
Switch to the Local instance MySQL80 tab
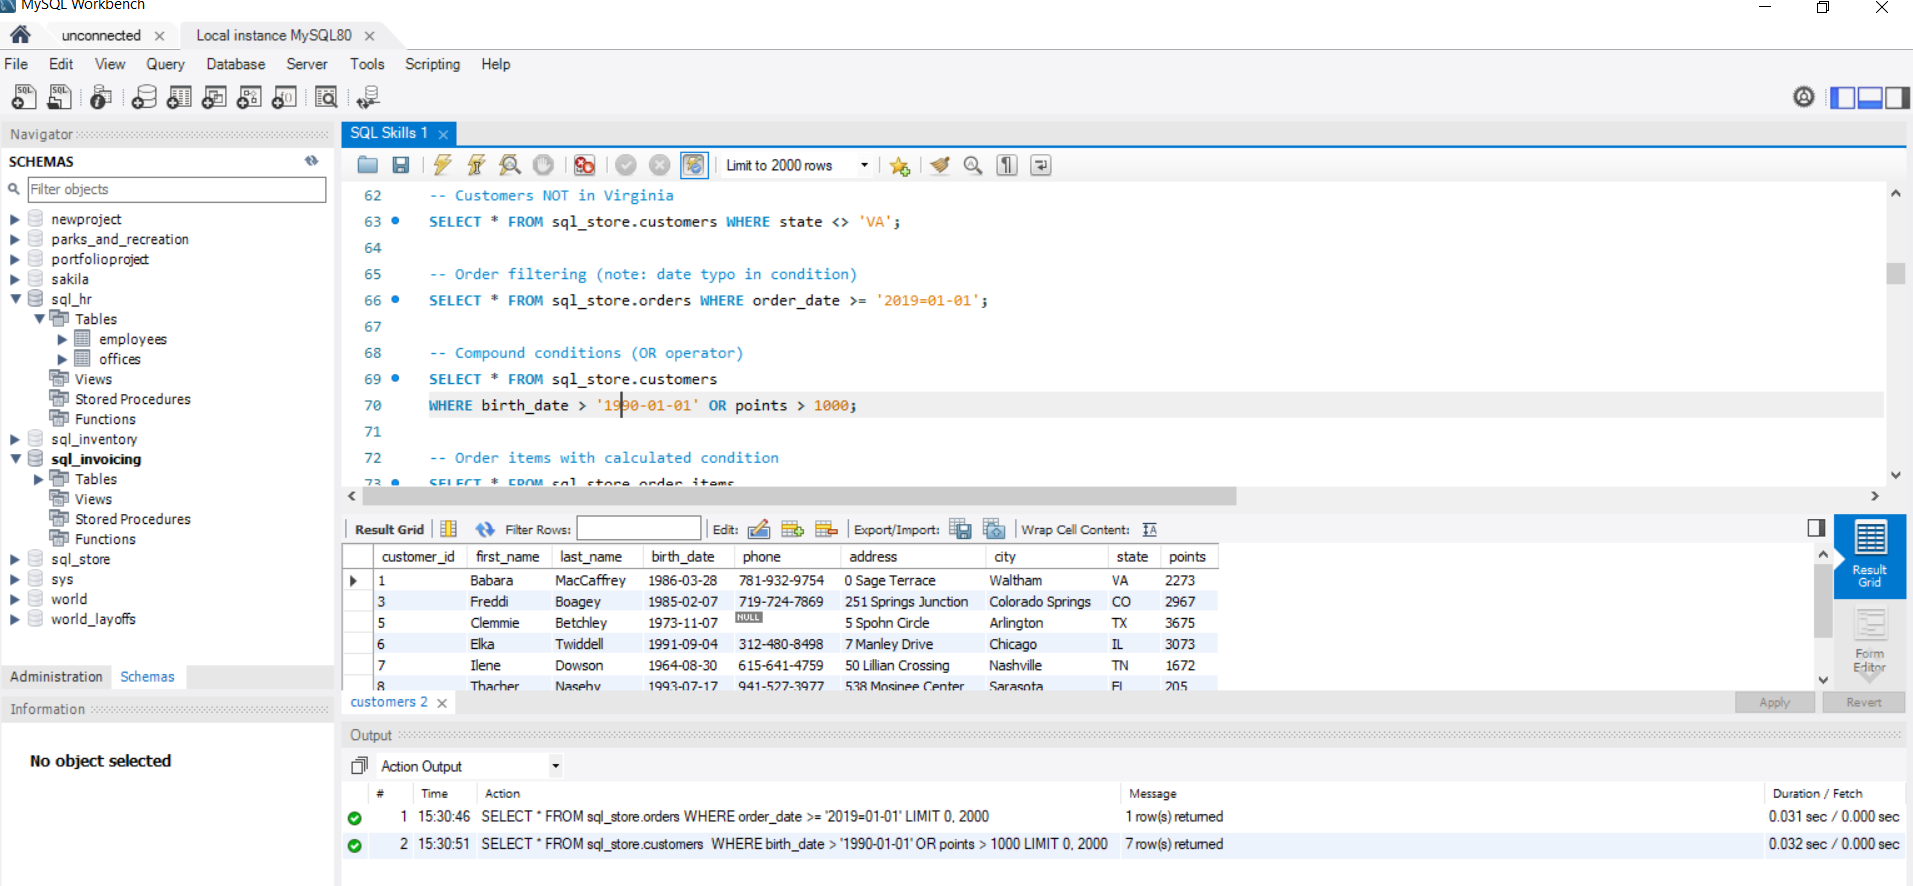tap(274, 35)
